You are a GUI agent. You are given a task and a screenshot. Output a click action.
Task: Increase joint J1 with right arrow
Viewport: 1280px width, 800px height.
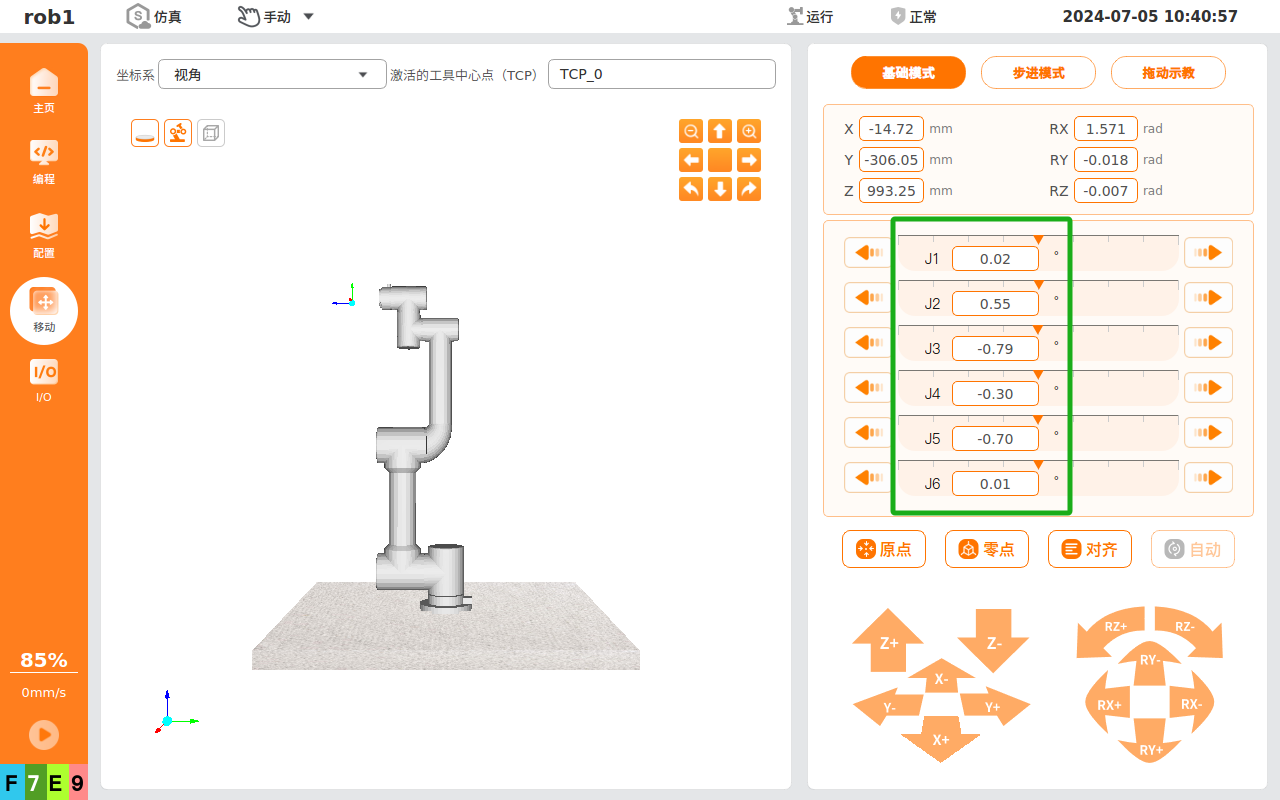click(1208, 253)
